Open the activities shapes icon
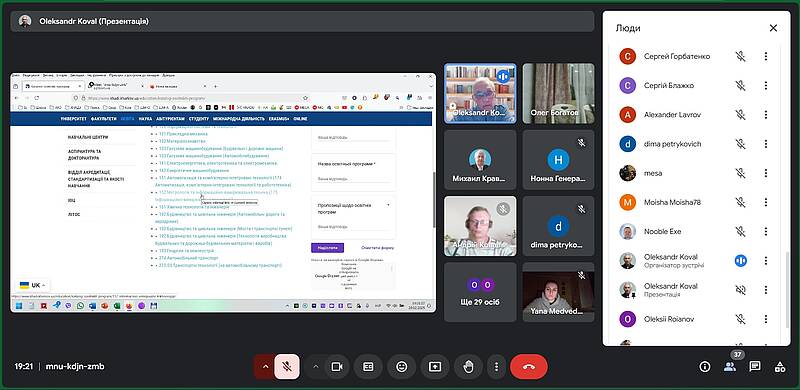Image resolution: width=800 pixels, height=390 pixels. 780,367
